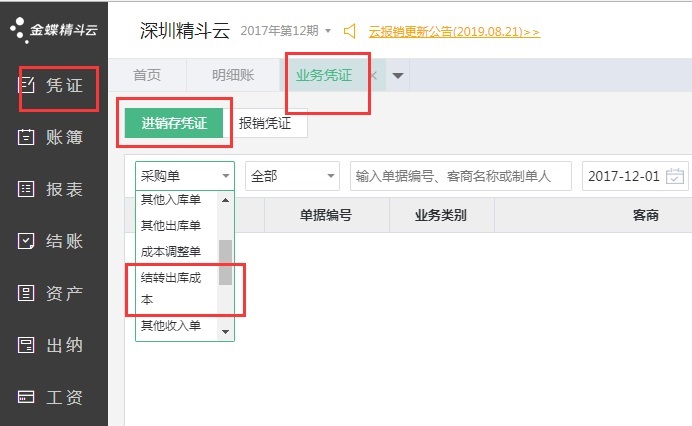This screenshot has height=426, width=692.
Task: Click the dropdown list scroll up arrow
Action: [x=226, y=200]
